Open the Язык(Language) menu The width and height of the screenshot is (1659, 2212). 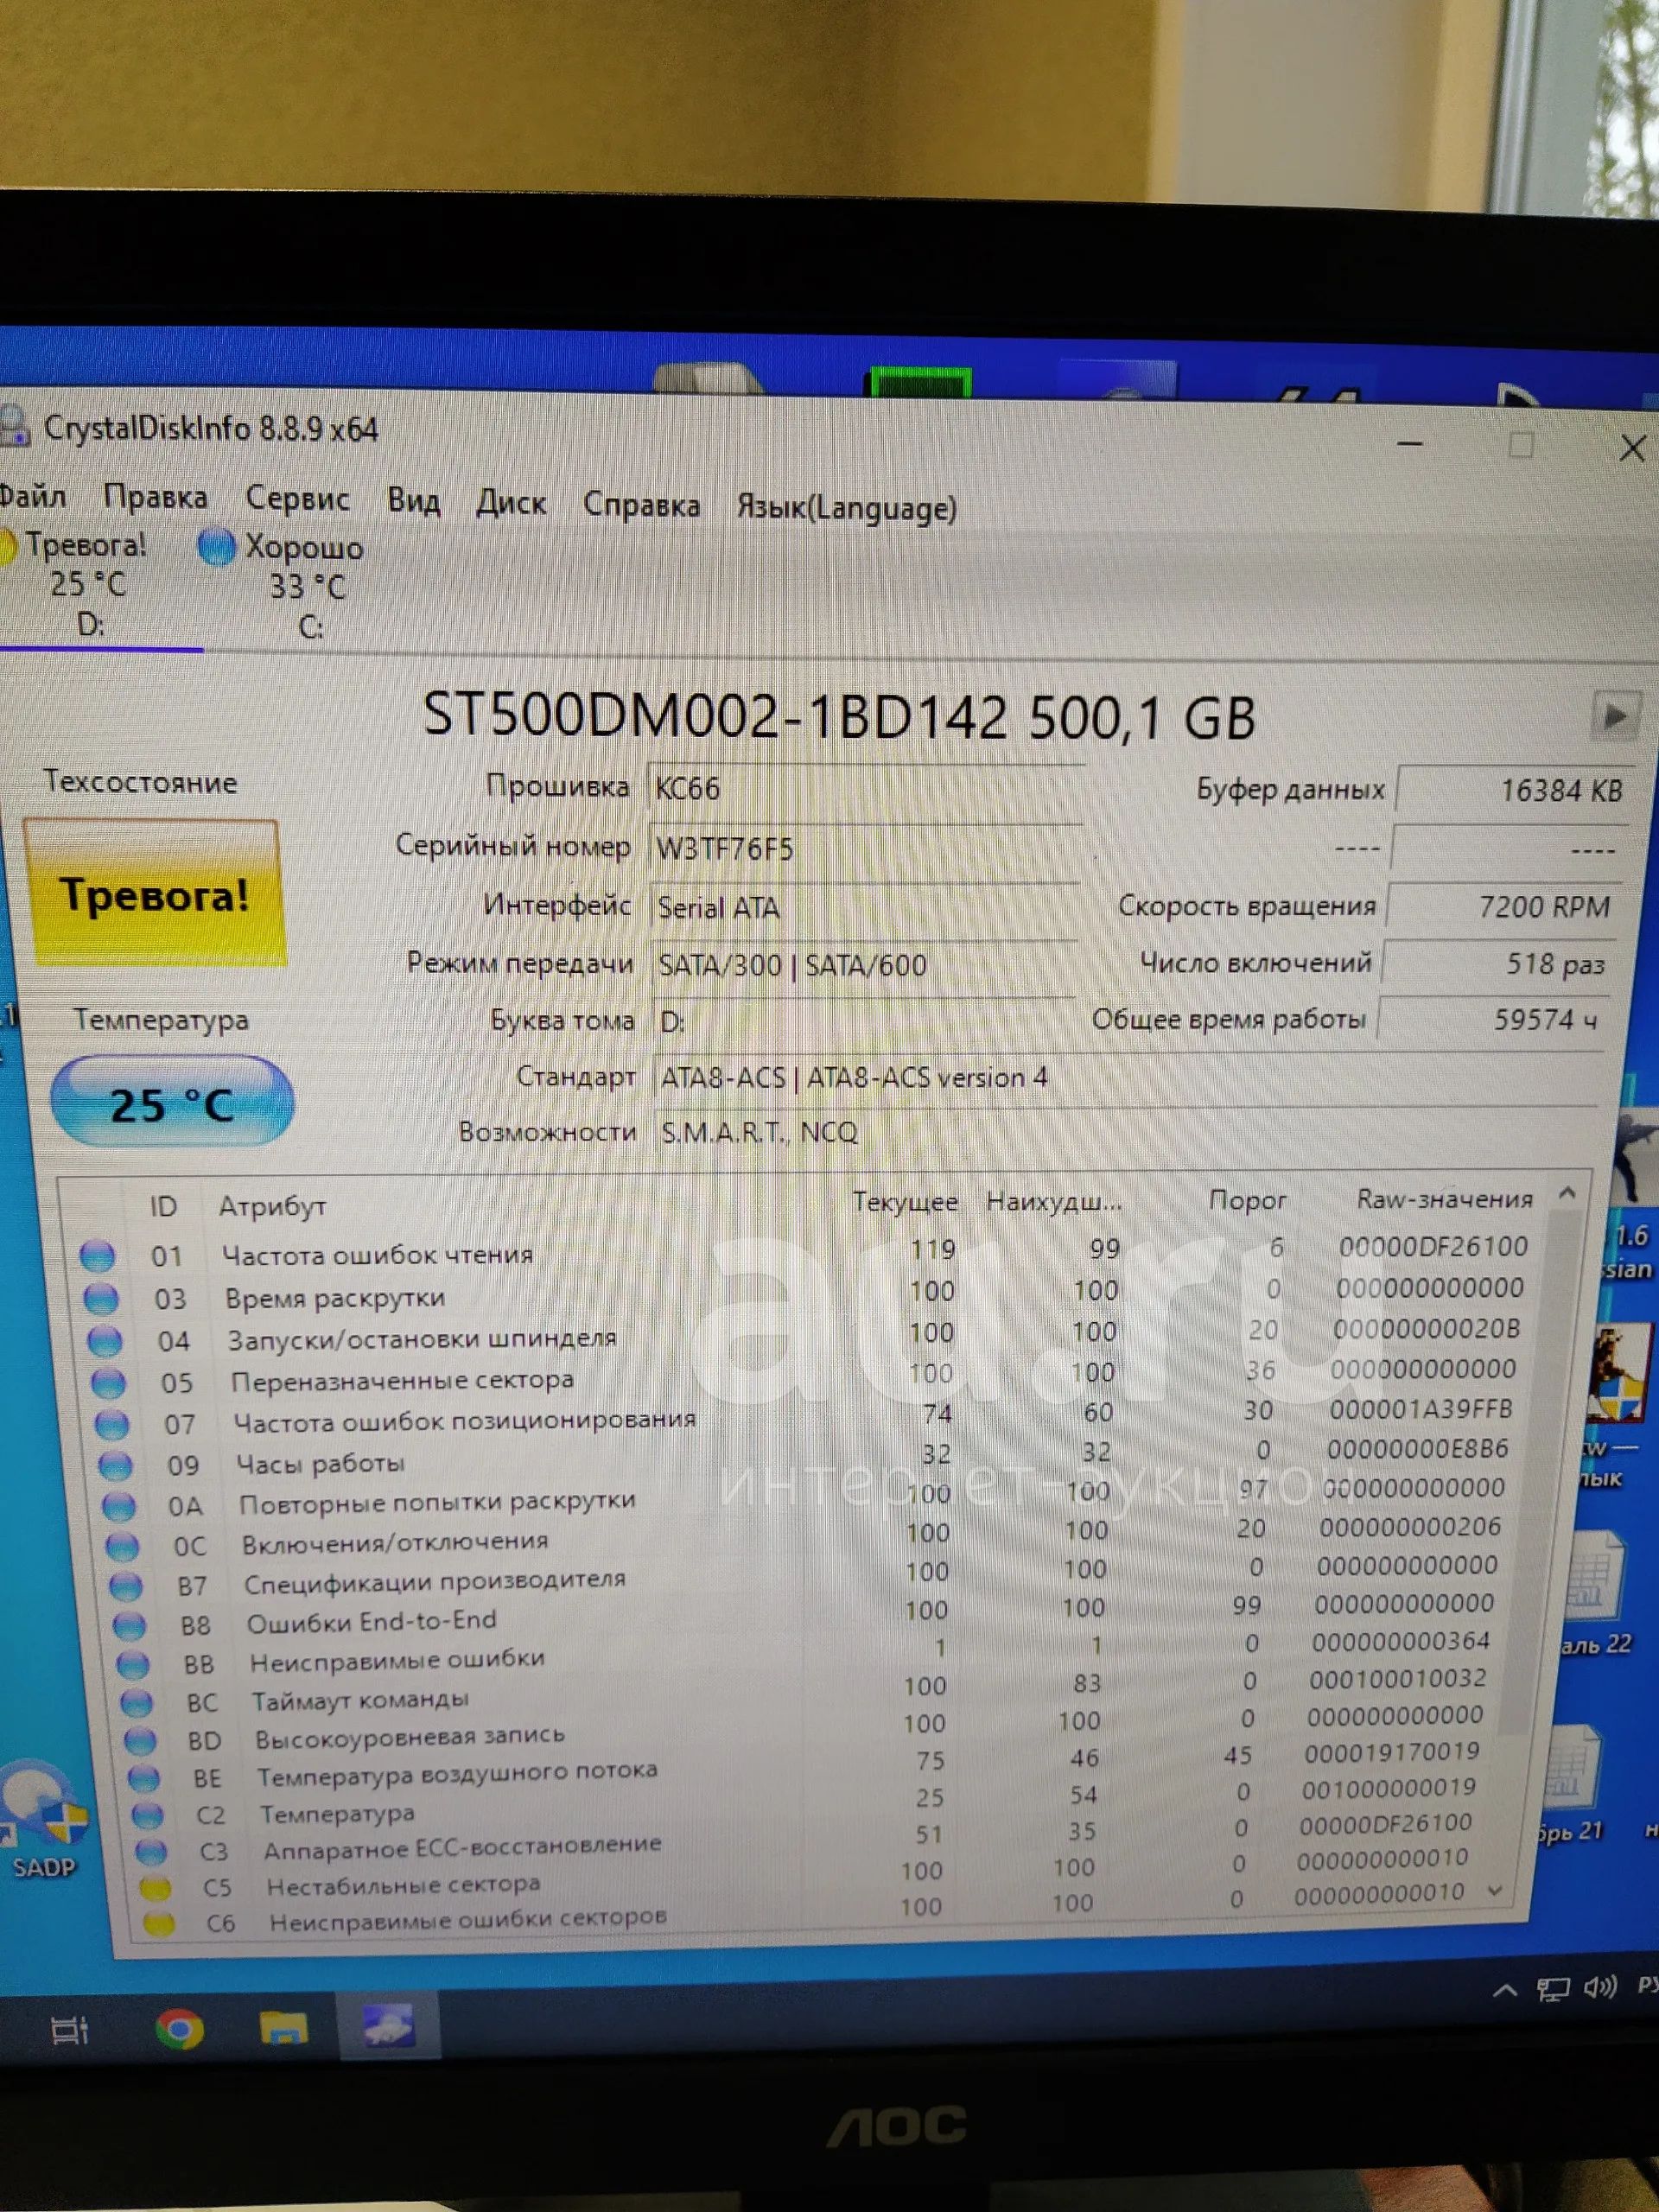[x=846, y=508]
